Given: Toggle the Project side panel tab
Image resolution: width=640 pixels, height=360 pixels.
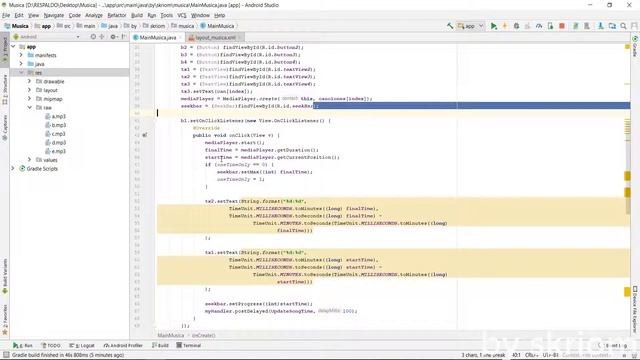Looking at the screenshot, I should tap(5, 49).
